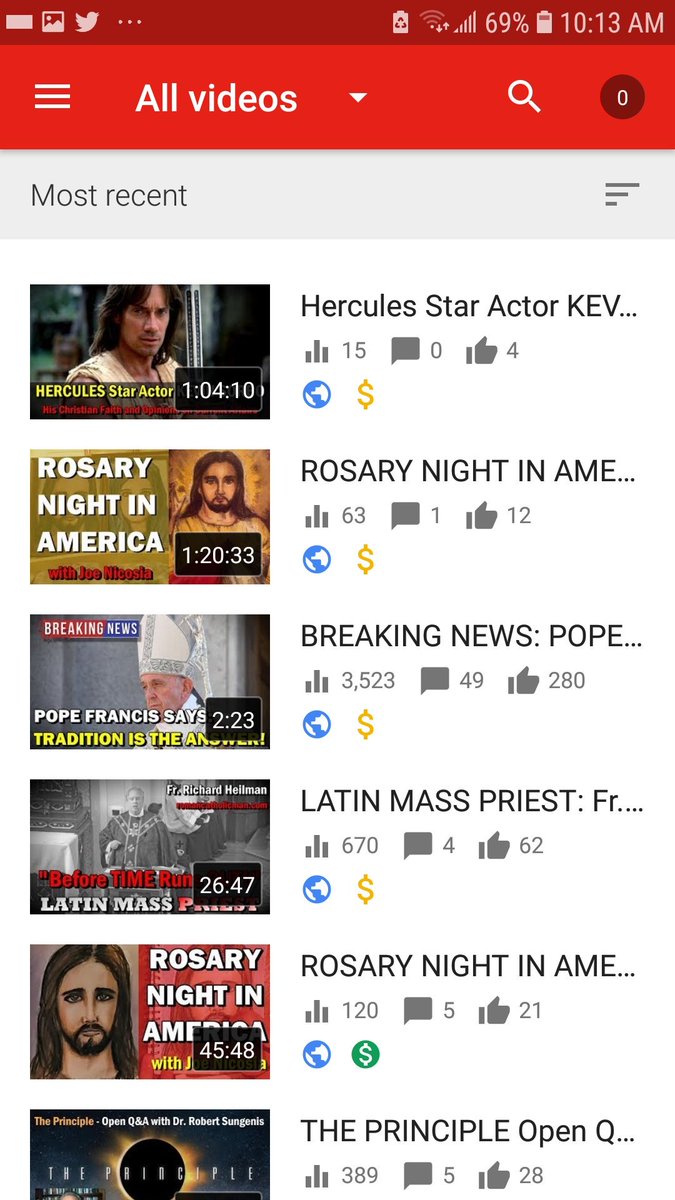The image size is (675, 1200).
Task: Open the notifications badge showing 0
Action: (x=622, y=98)
